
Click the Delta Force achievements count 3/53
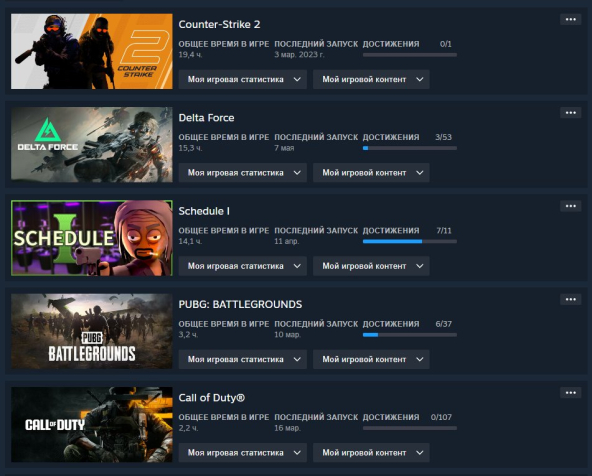click(x=443, y=137)
